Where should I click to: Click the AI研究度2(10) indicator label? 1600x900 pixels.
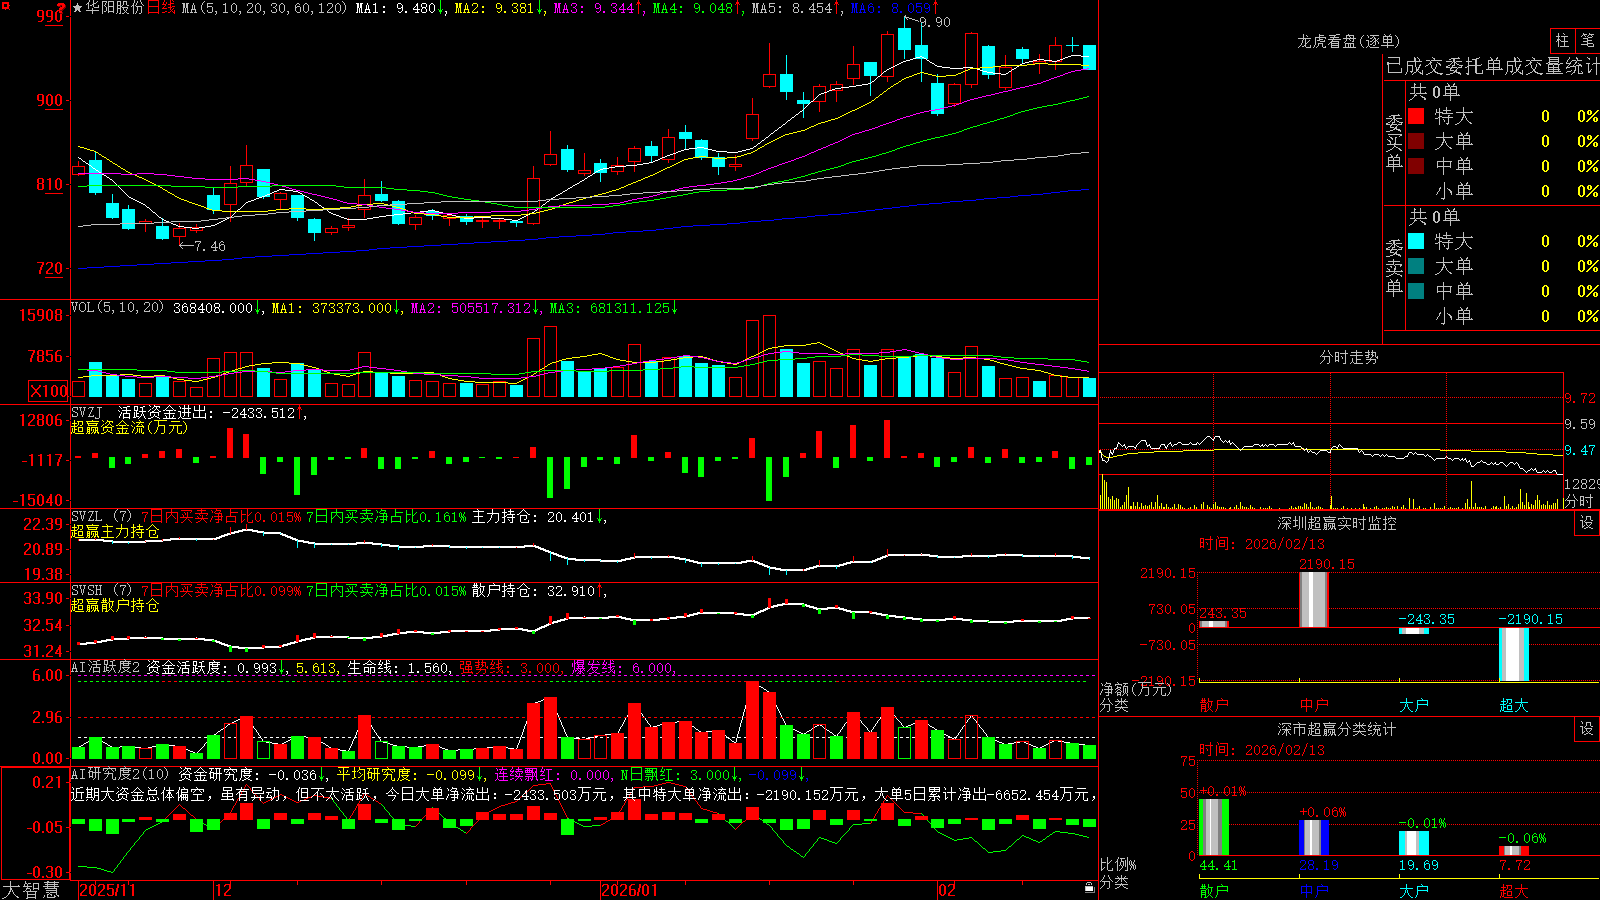(x=120, y=774)
